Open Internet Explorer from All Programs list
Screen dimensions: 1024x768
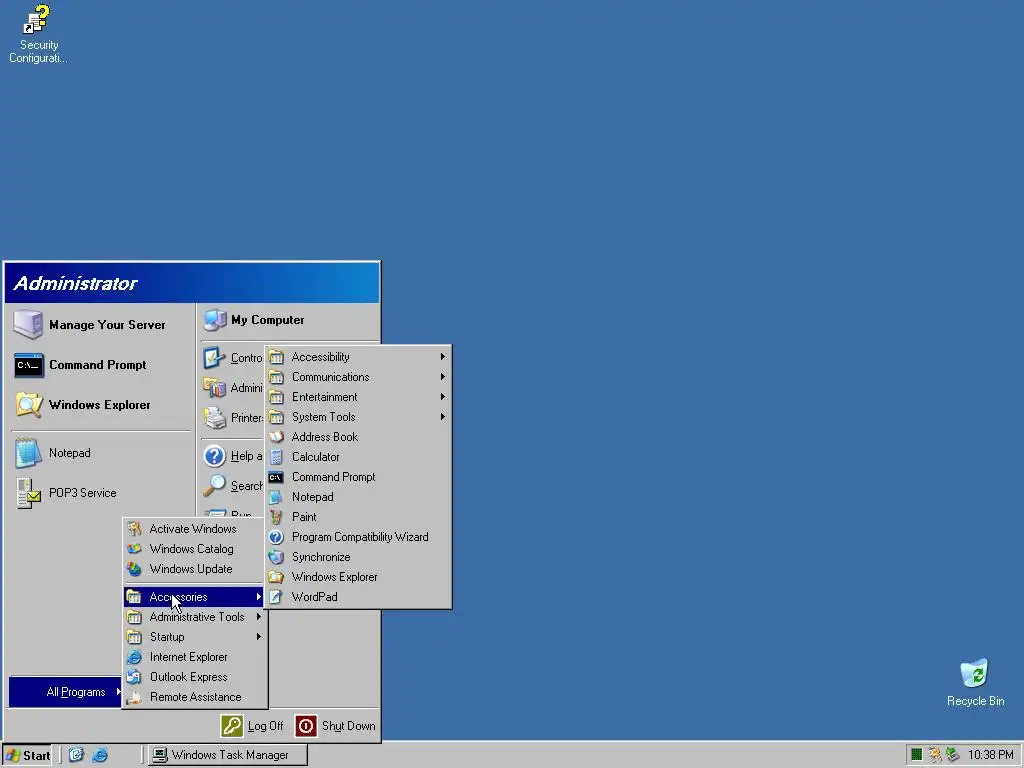coord(195,657)
